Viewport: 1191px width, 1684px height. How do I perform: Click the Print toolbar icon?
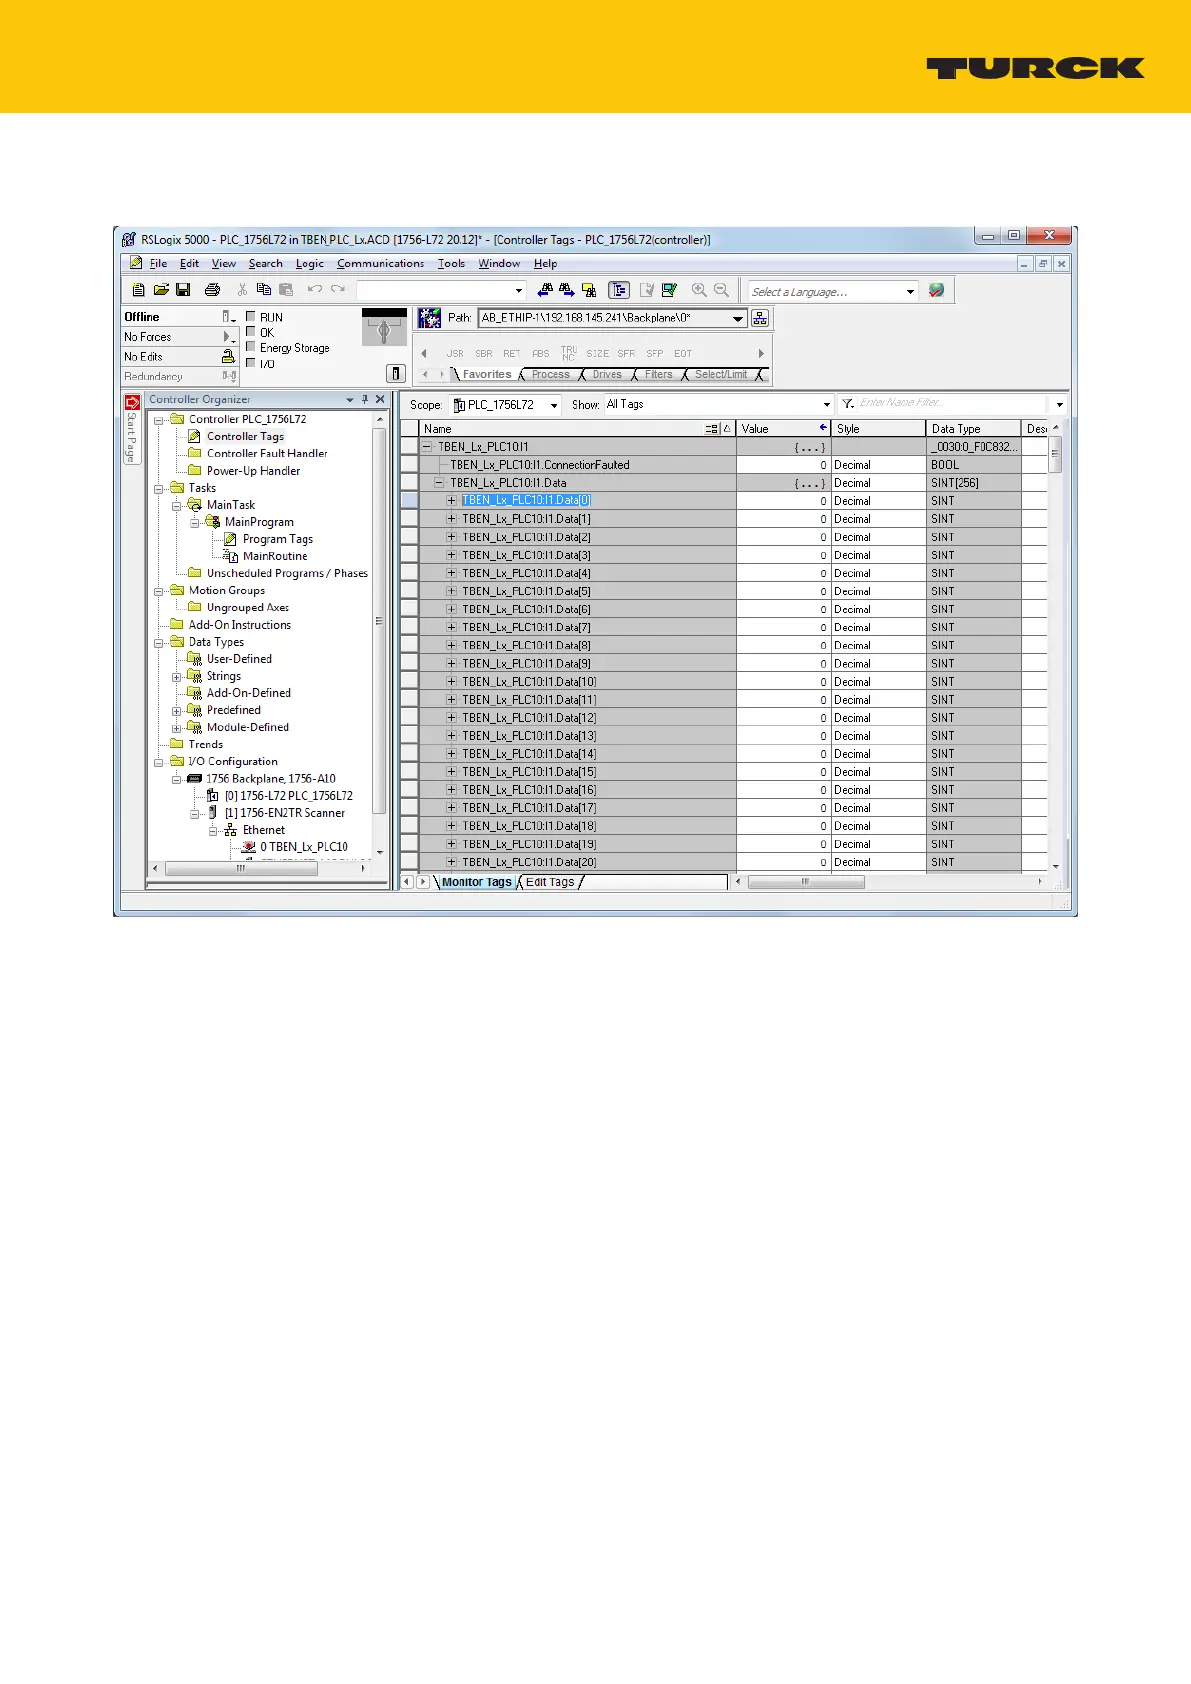[x=212, y=290]
